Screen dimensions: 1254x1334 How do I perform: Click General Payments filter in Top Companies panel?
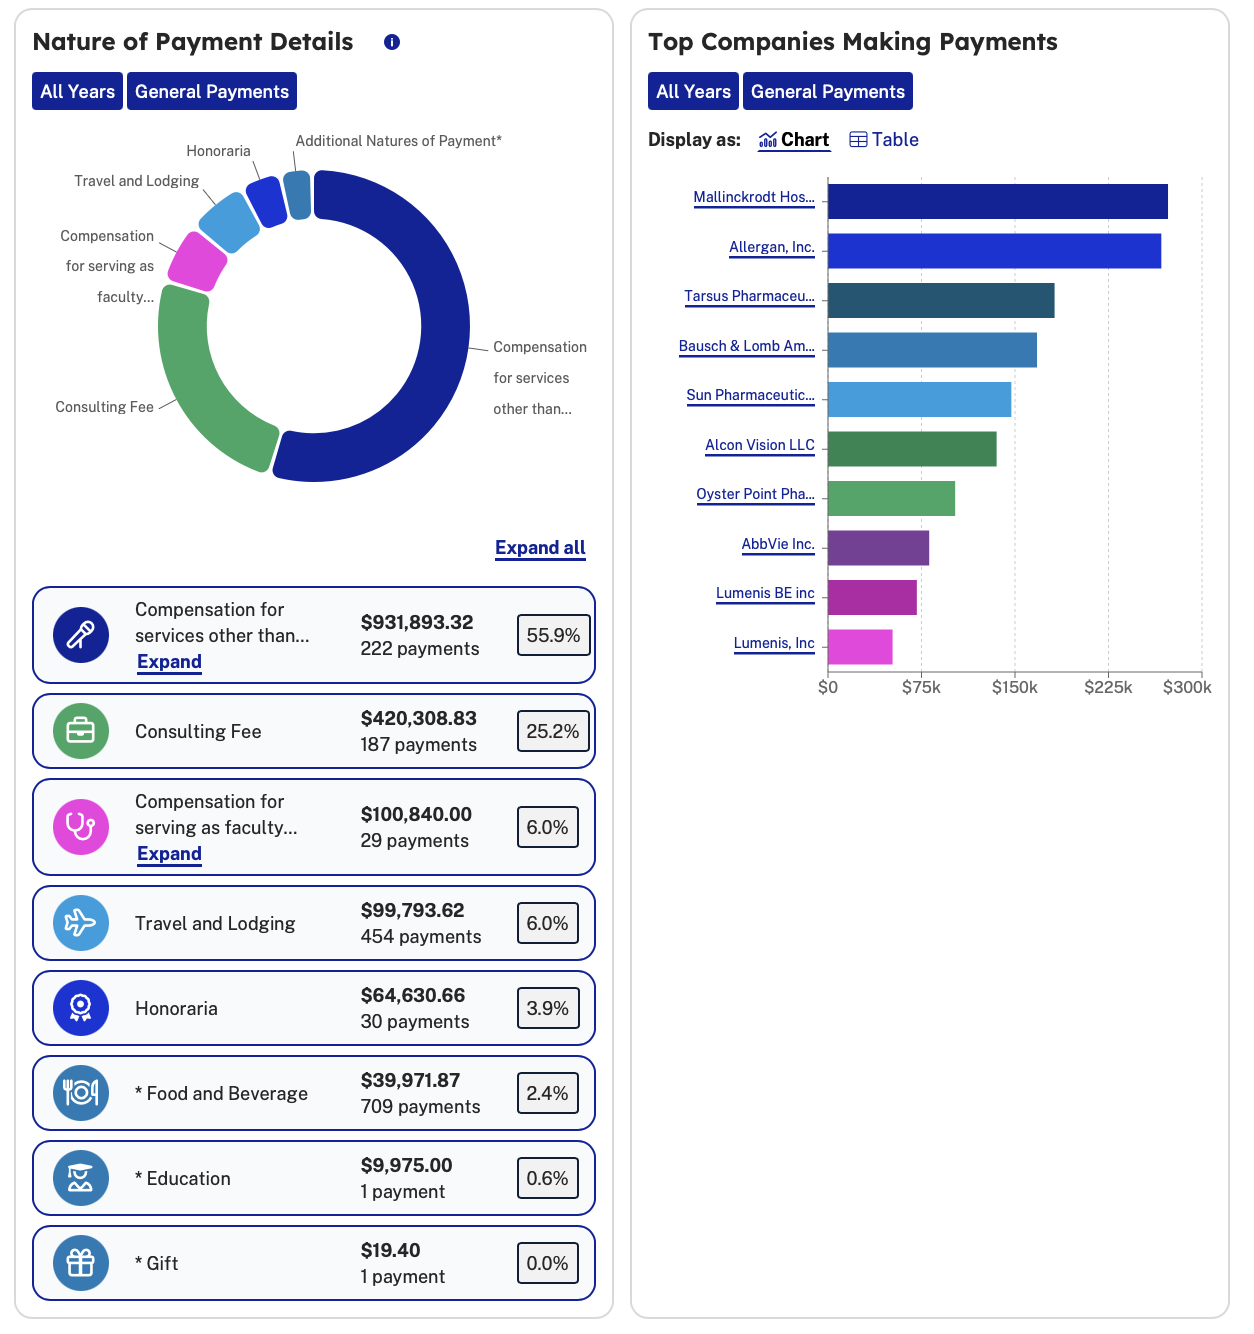828,91
